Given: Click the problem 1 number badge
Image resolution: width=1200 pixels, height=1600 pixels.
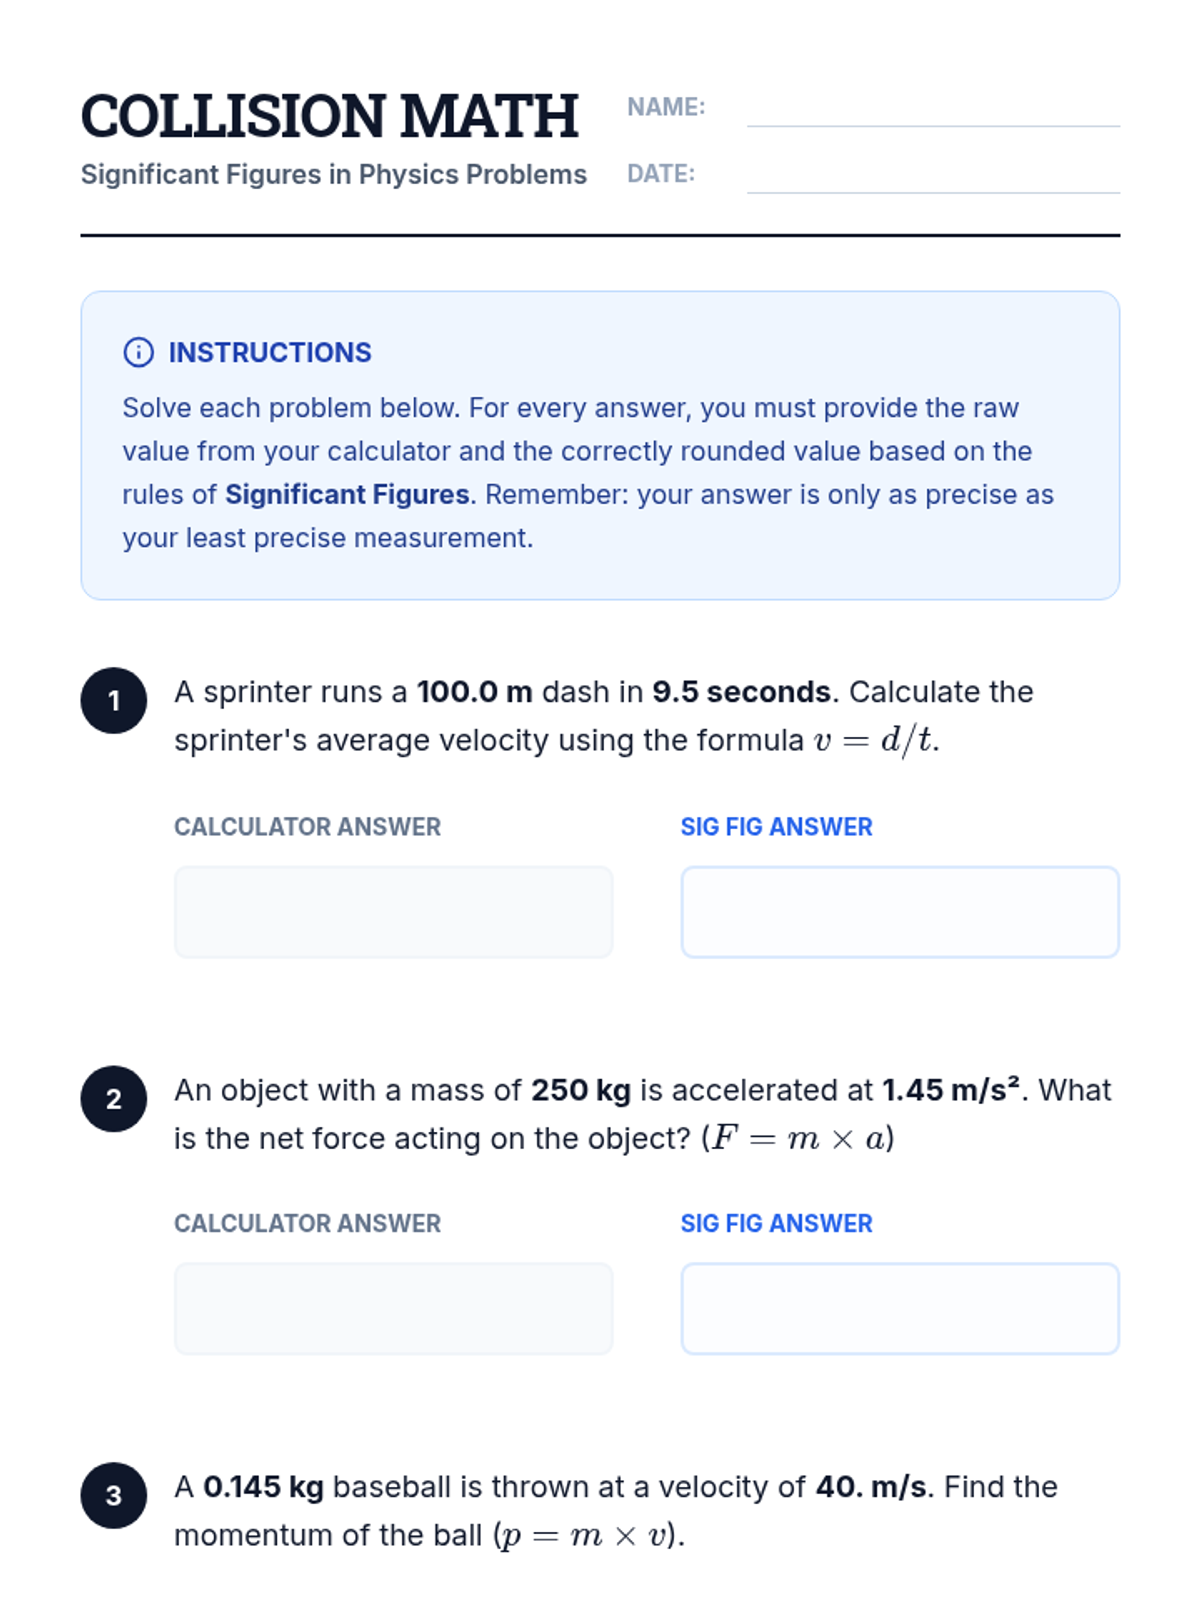Looking at the screenshot, I should [114, 700].
